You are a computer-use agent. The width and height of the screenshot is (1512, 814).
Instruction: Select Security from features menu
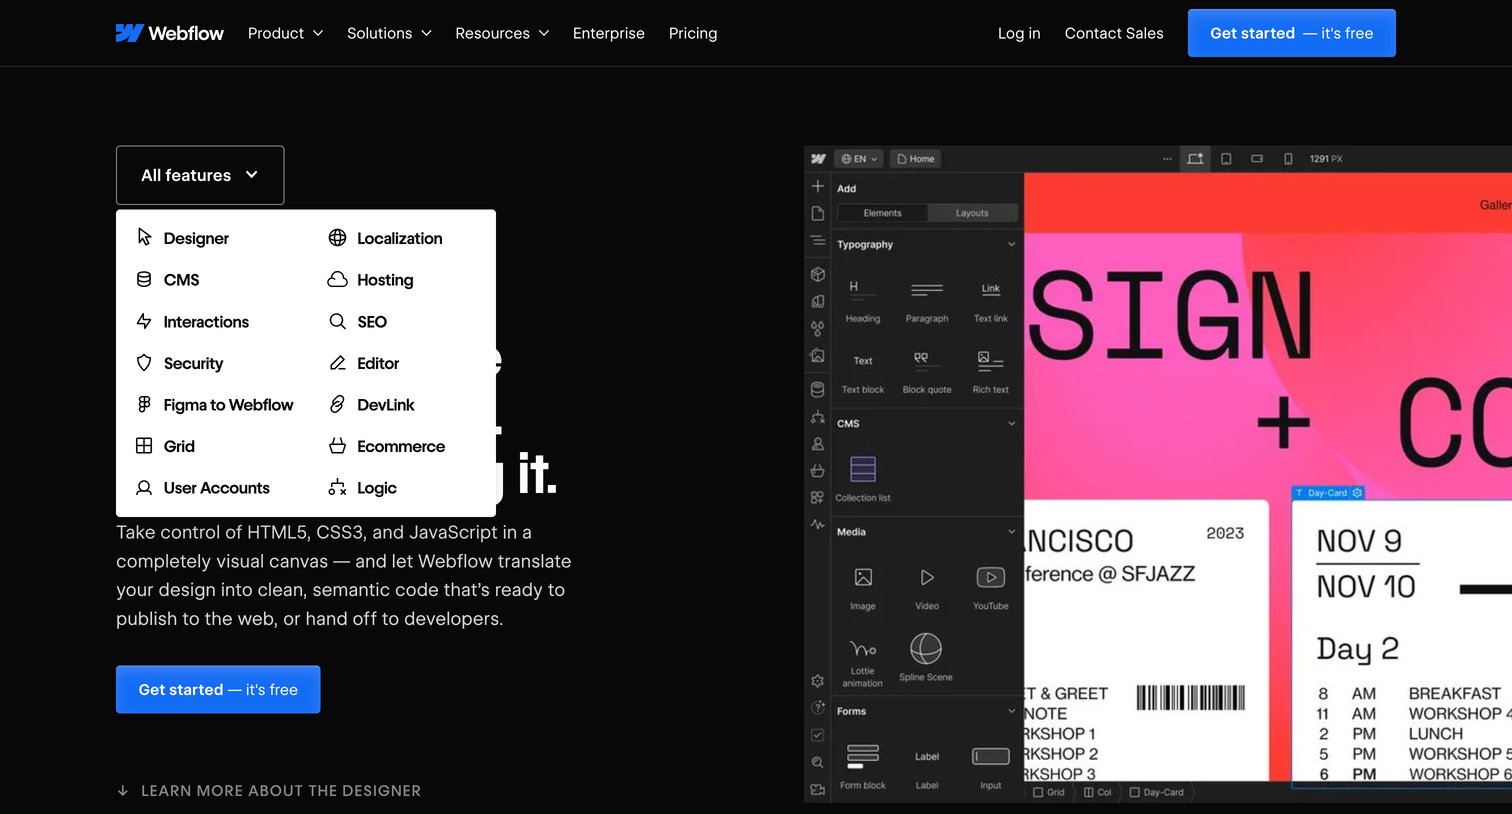point(180,363)
